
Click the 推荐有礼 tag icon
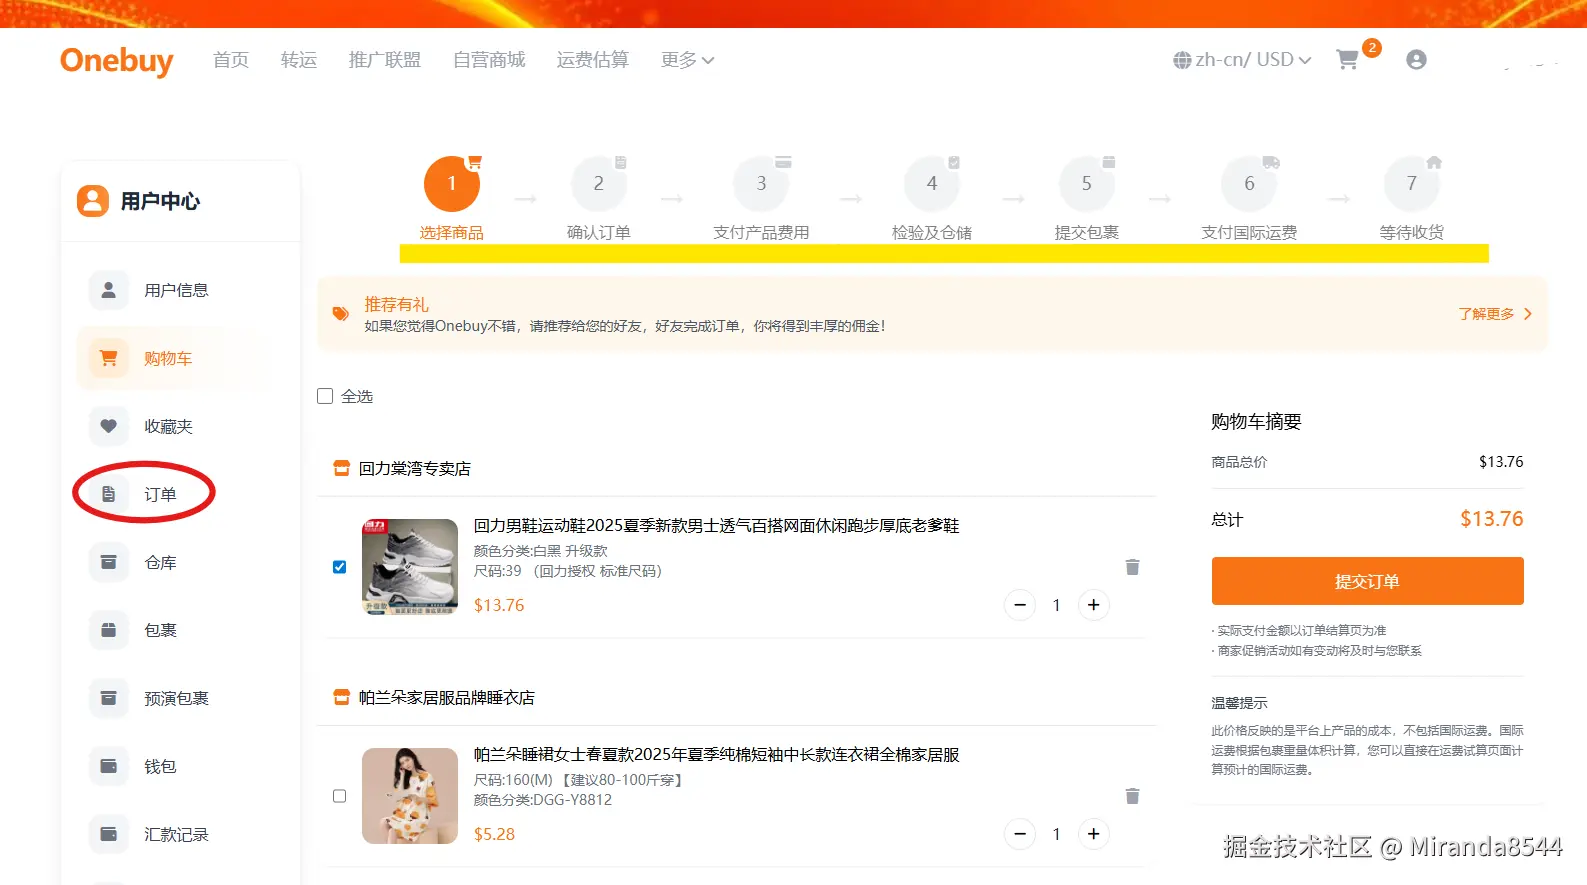pos(341,314)
